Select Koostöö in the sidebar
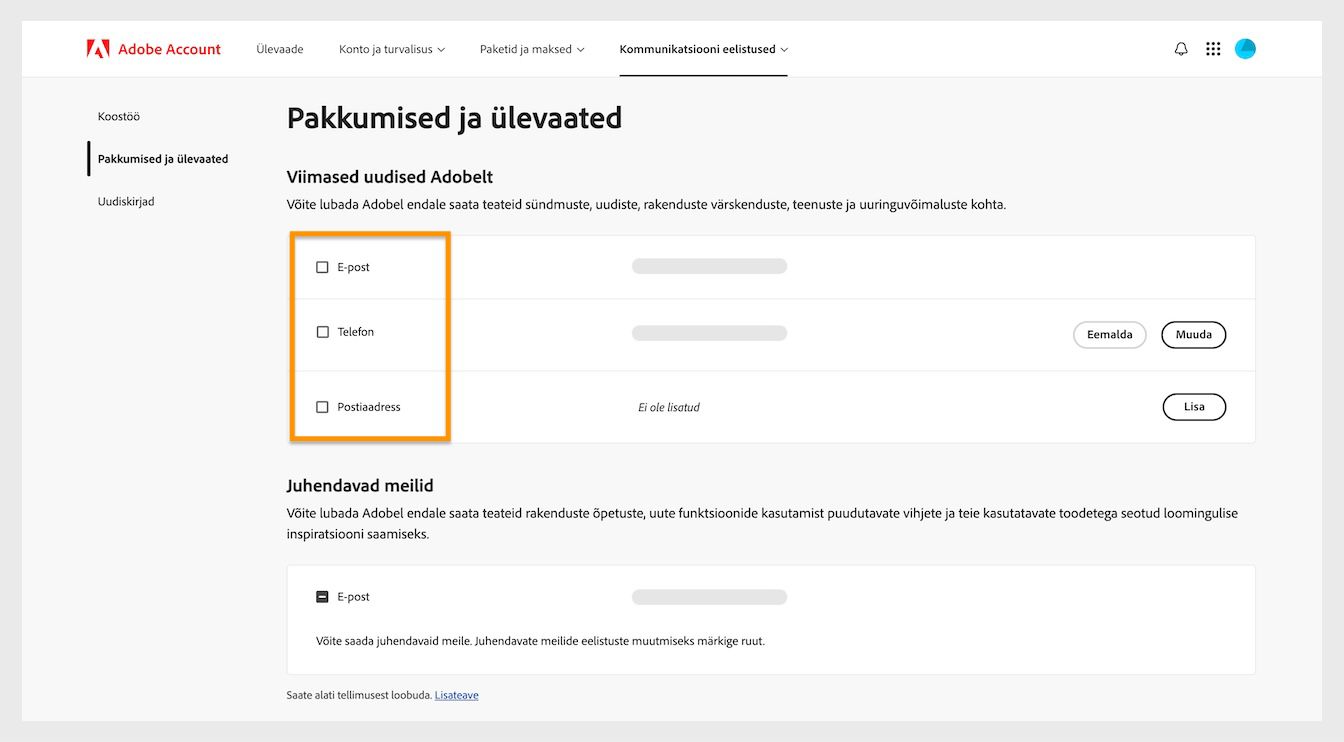 pyautogui.click(x=118, y=116)
